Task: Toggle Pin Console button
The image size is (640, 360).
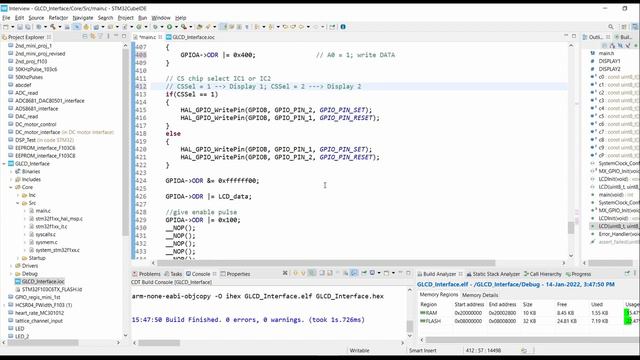Action: click(x=364, y=273)
